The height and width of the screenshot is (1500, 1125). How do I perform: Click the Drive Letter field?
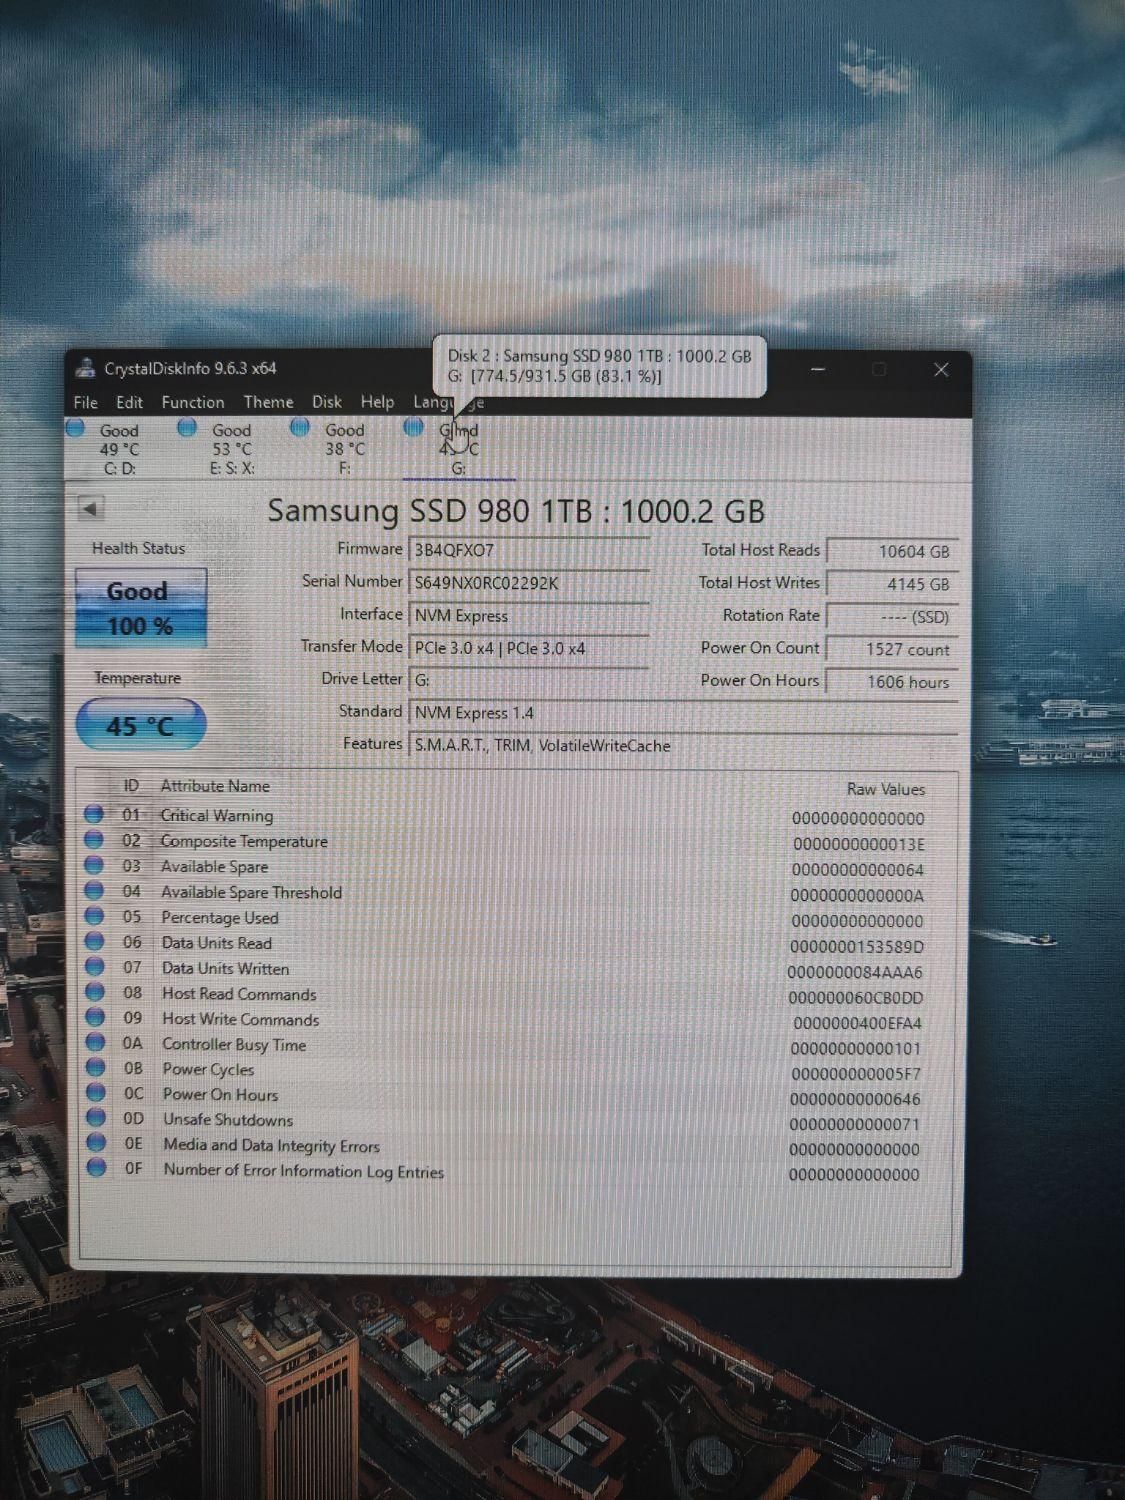529,680
